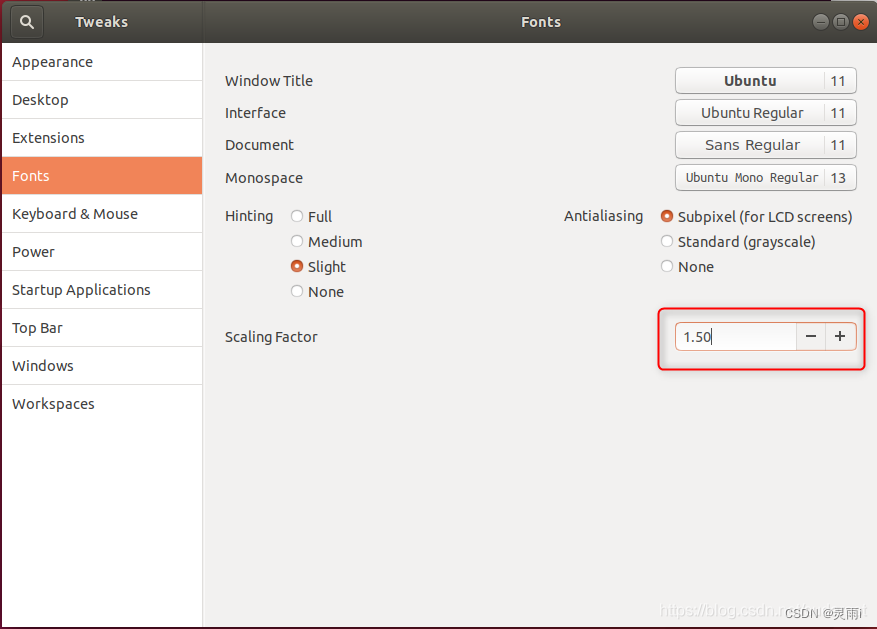Image resolution: width=877 pixels, height=629 pixels.
Task: Click the Hinting label
Action: (249, 216)
